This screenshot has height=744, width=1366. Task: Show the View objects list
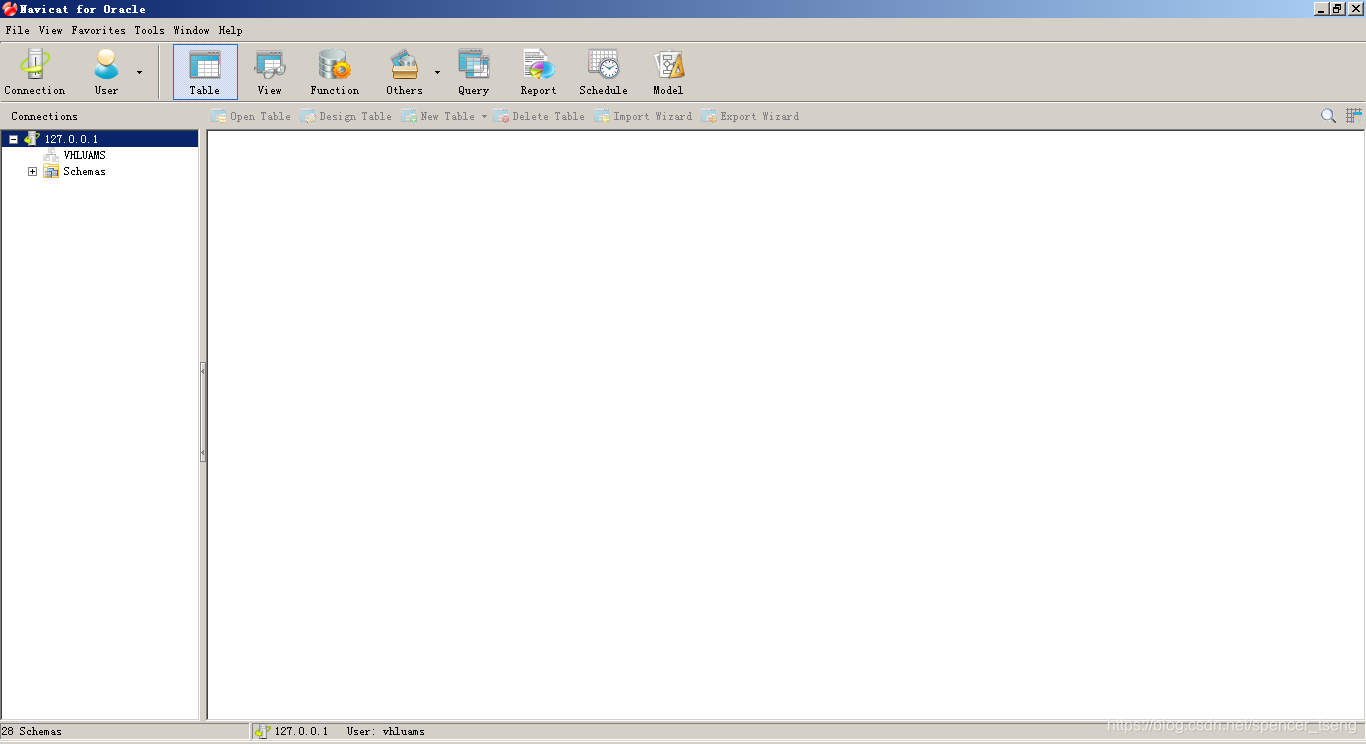point(270,72)
